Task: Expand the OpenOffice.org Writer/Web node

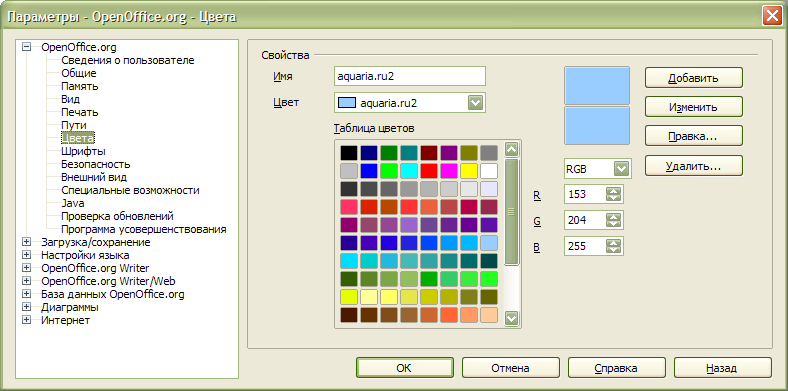Action: [27, 281]
